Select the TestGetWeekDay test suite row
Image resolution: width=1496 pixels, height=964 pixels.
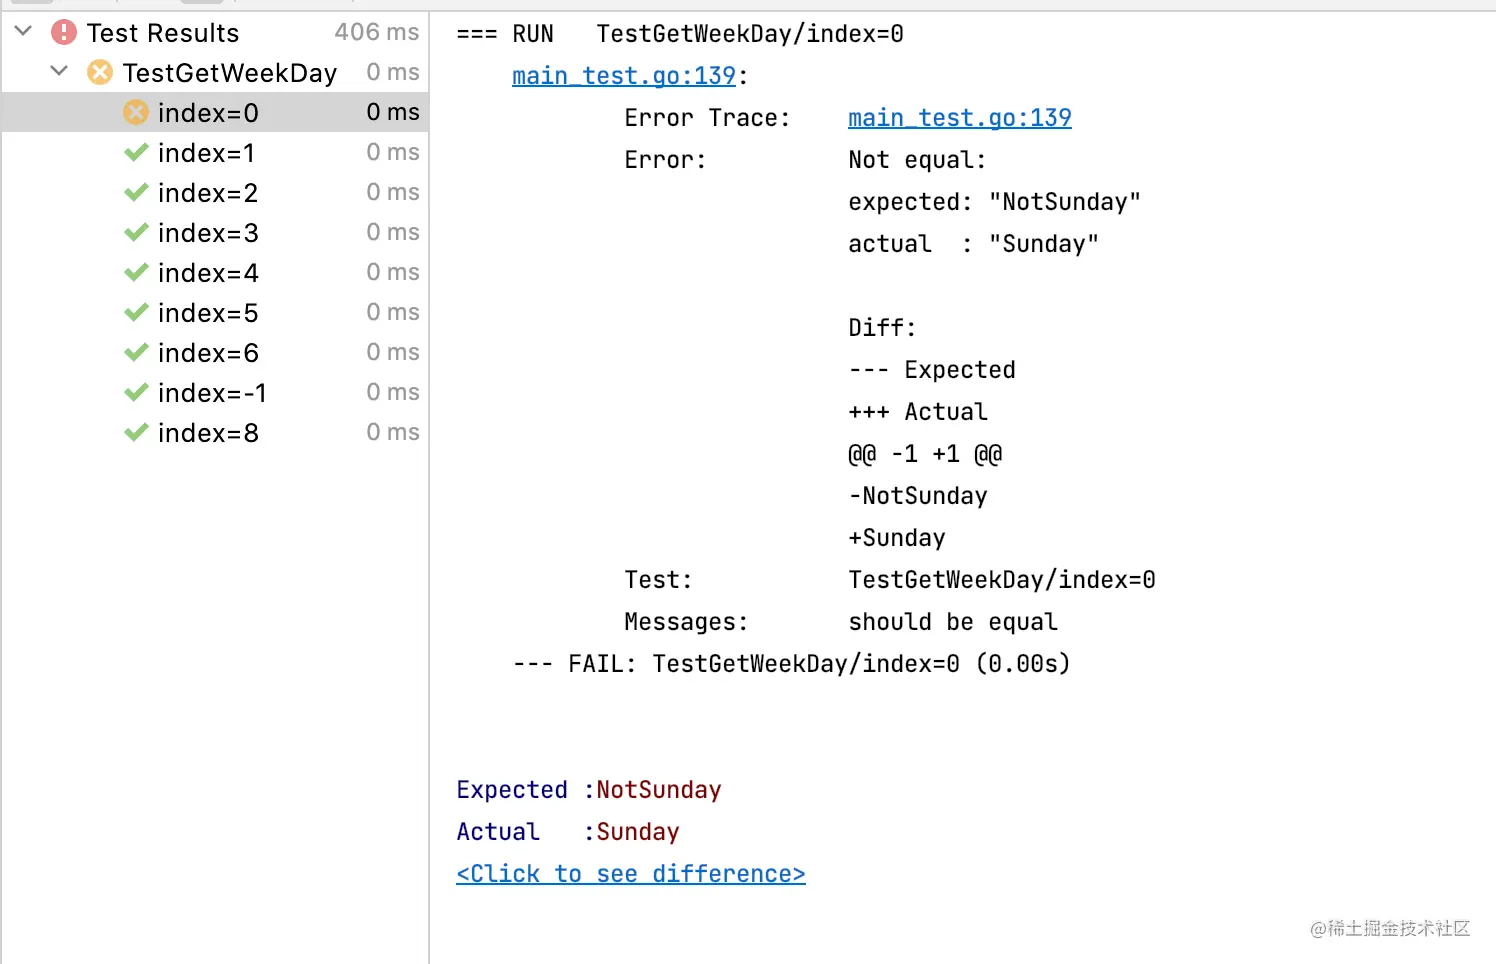(215, 72)
